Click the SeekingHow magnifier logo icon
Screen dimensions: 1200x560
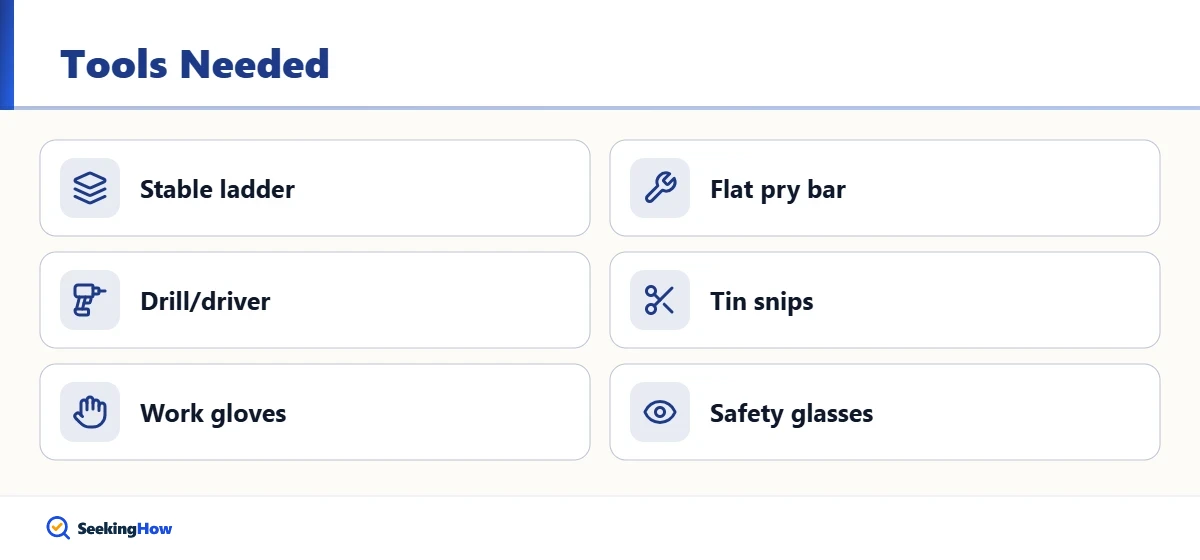click(58, 528)
